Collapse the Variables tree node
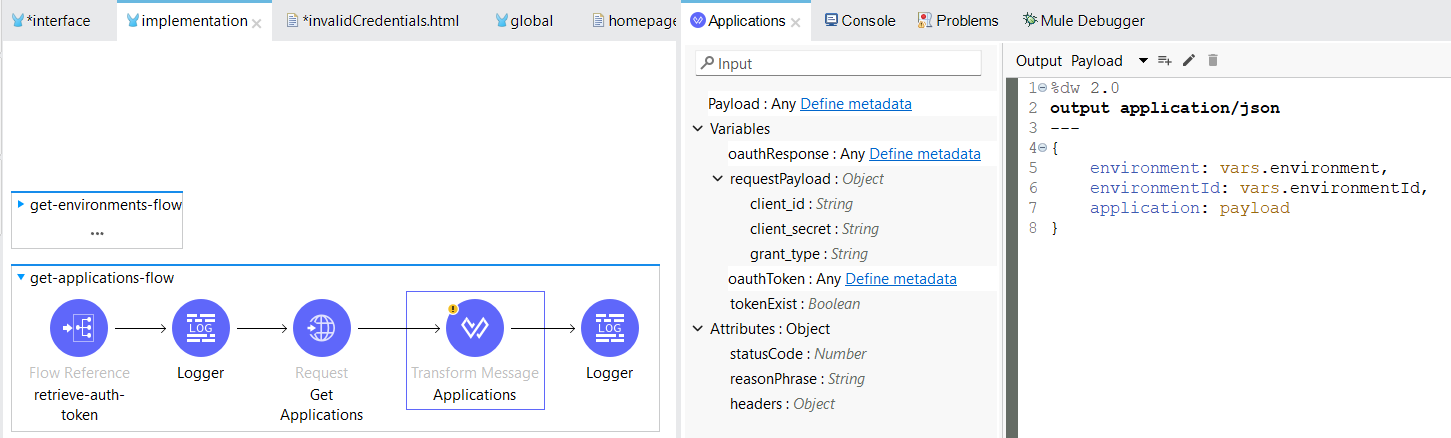The image size is (1451, 438). click(697, 129)
